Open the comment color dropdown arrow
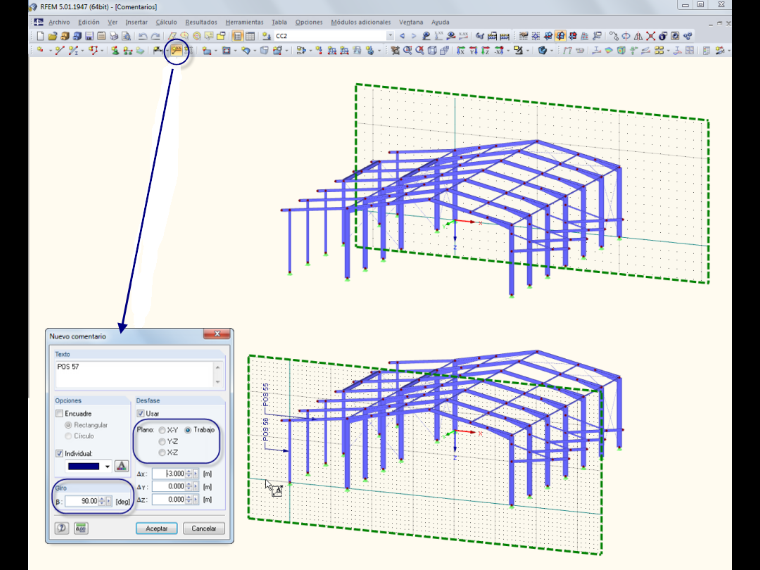The width and height of the screenshot is (760, 570). pyautogui.click(x=107, y=466)
